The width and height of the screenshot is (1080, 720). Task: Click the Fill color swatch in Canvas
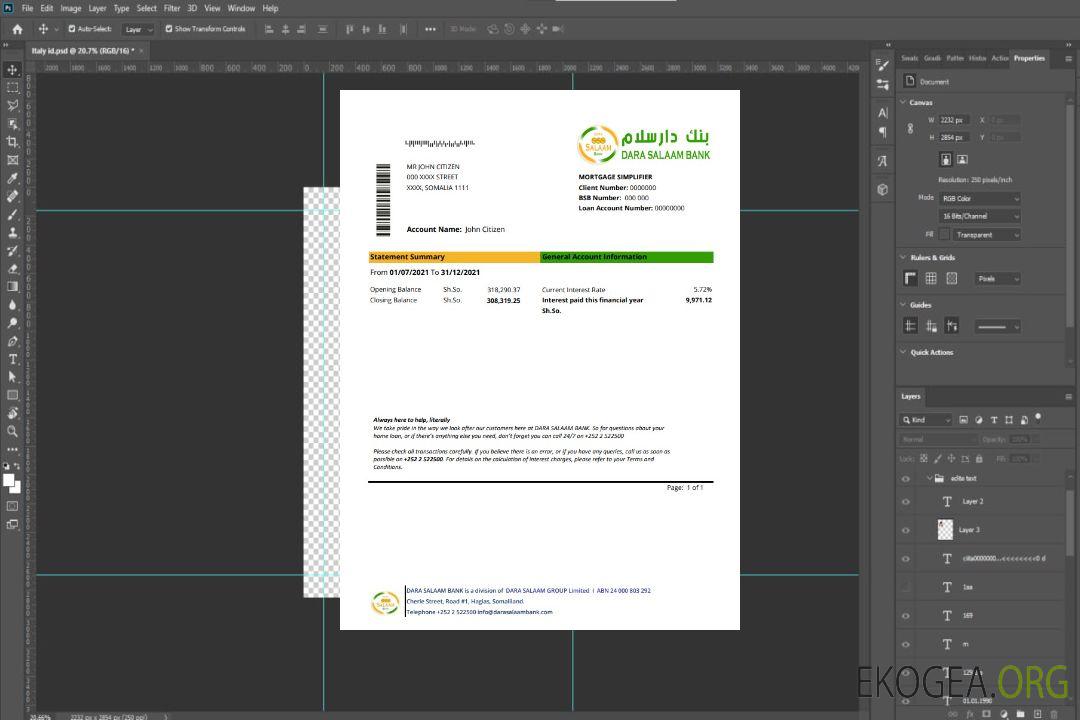point(944,235)
